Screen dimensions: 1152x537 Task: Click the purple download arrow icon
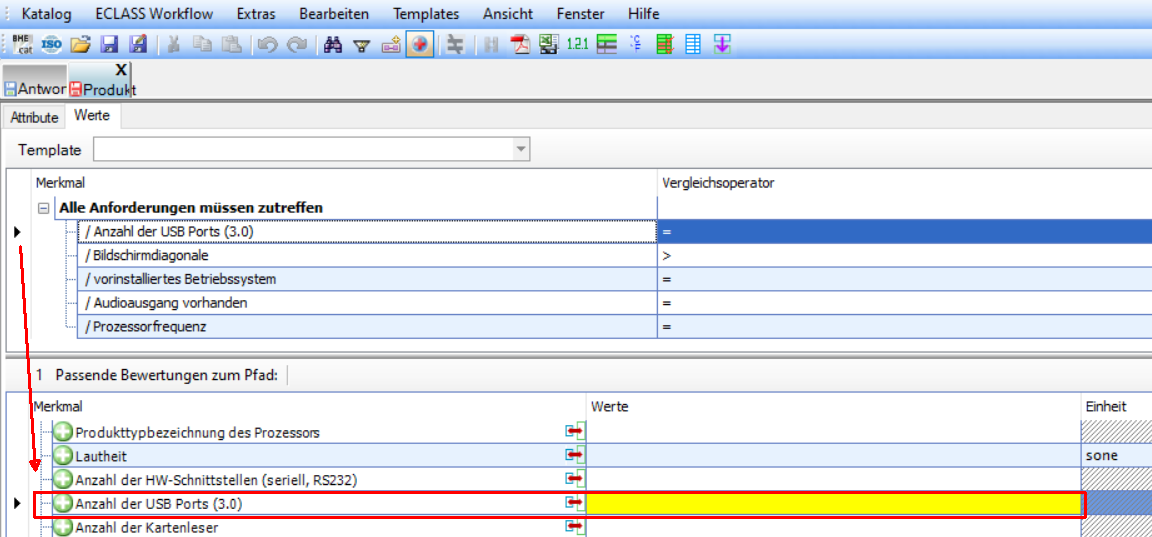(722, 44)
